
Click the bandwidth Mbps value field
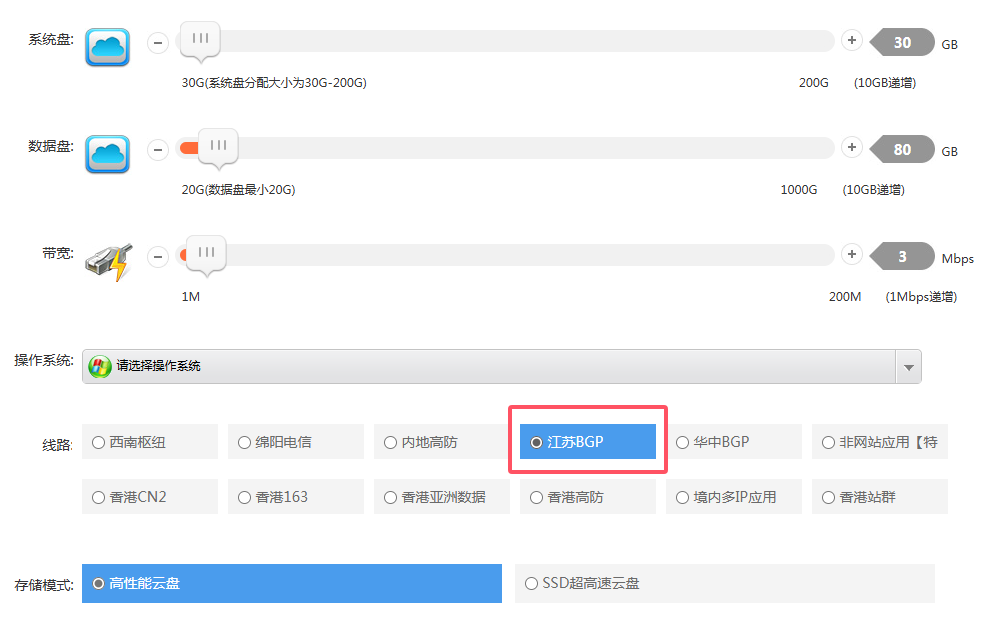[x=903, y=257]
